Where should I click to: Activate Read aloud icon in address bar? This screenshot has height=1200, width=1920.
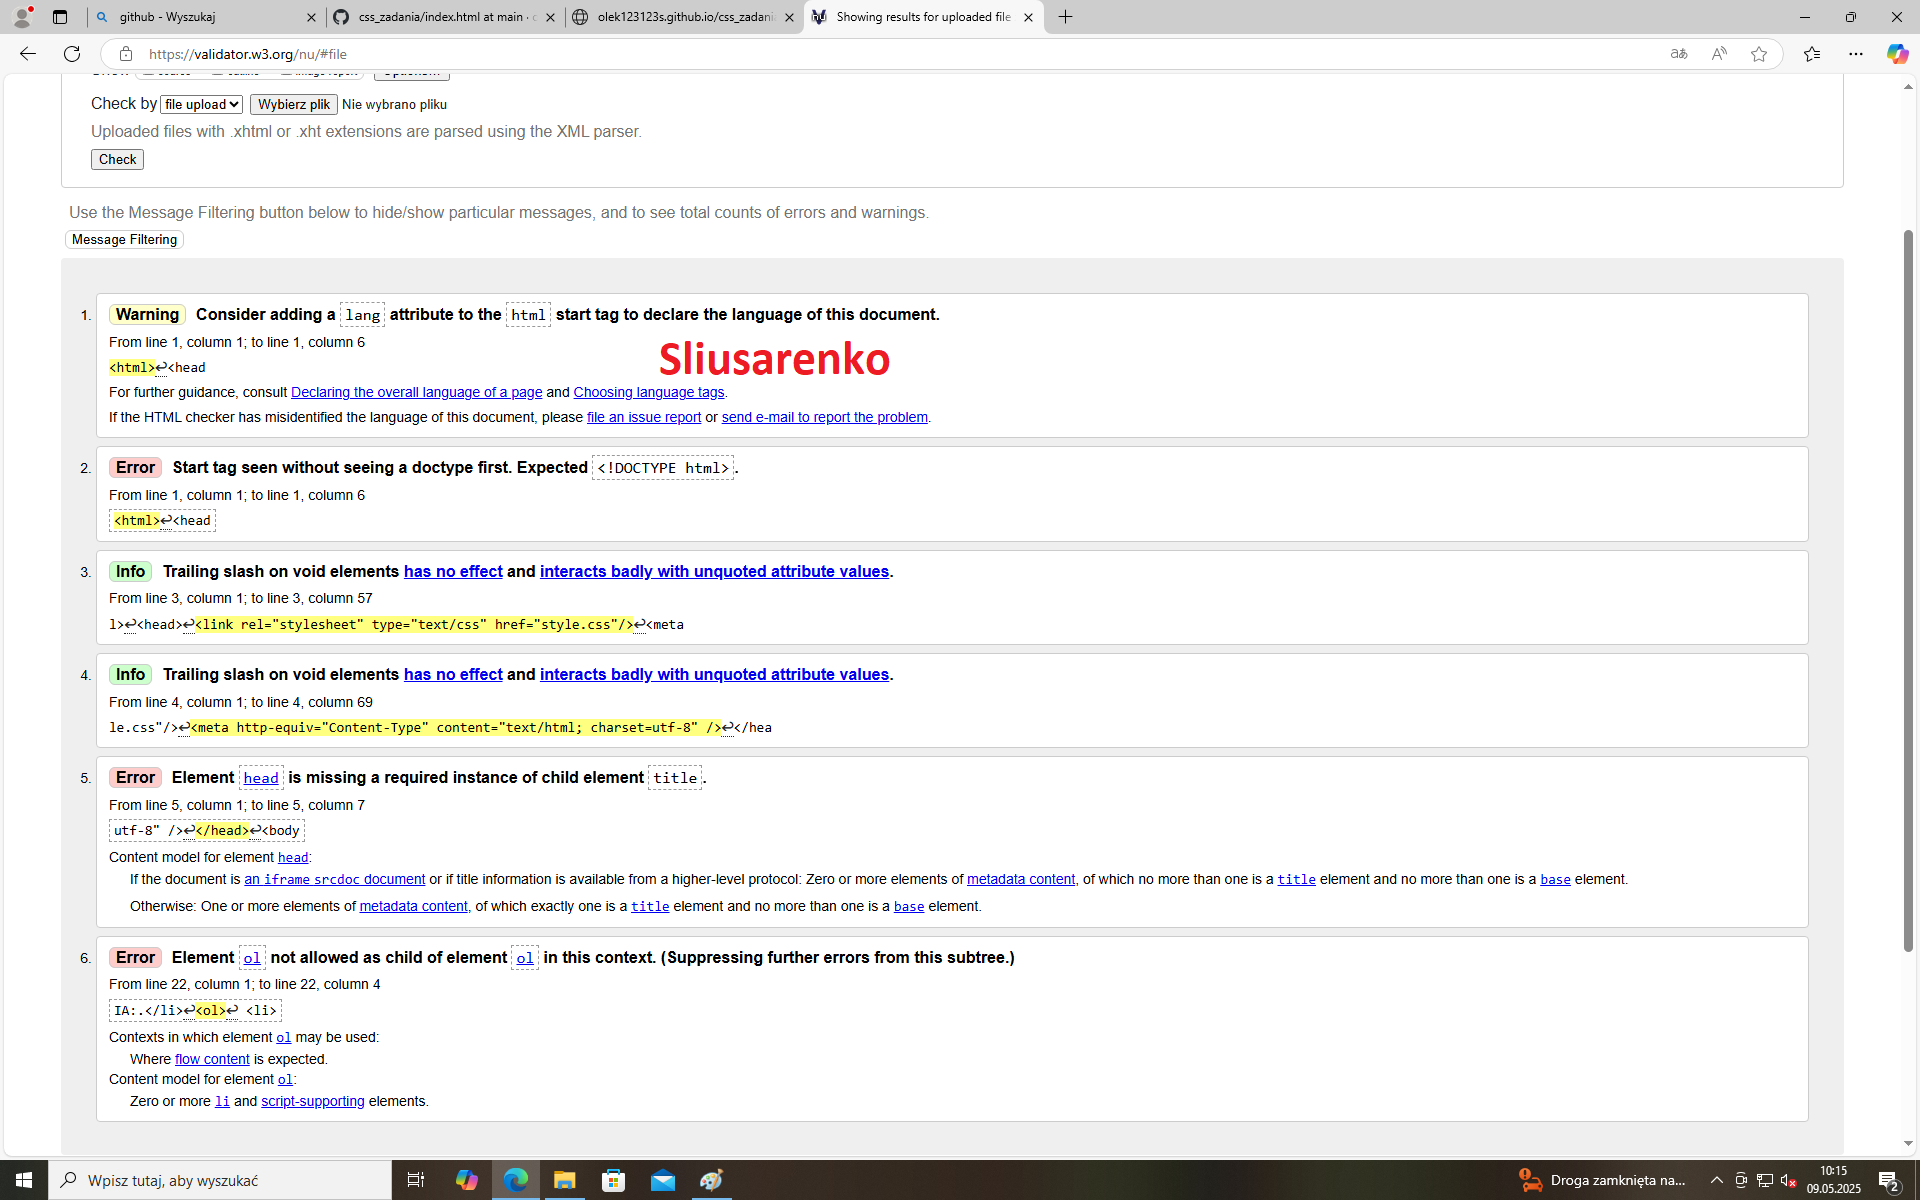coord(1719,54)
